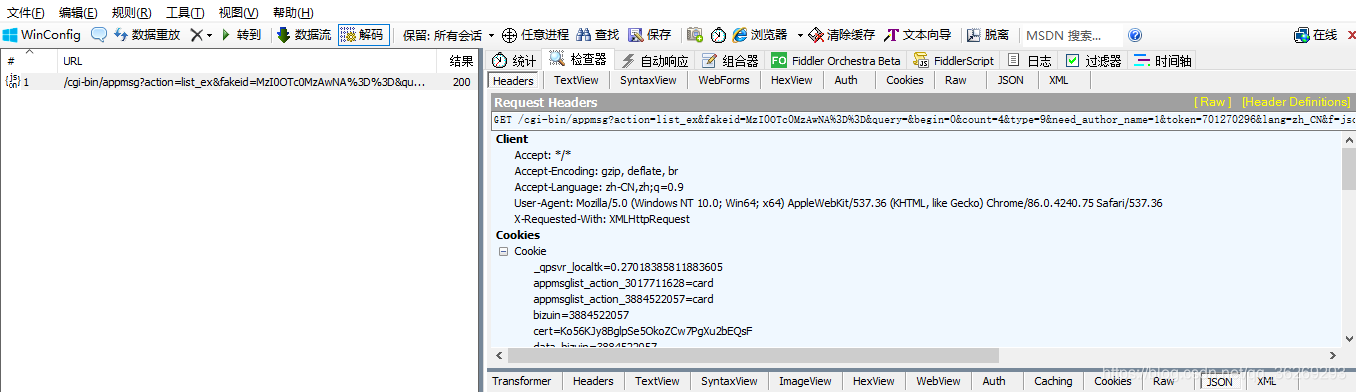Select the response ImageView tab
Image resolution: width=1356 pixels, height=392 pixels.
tap(806, 381)
